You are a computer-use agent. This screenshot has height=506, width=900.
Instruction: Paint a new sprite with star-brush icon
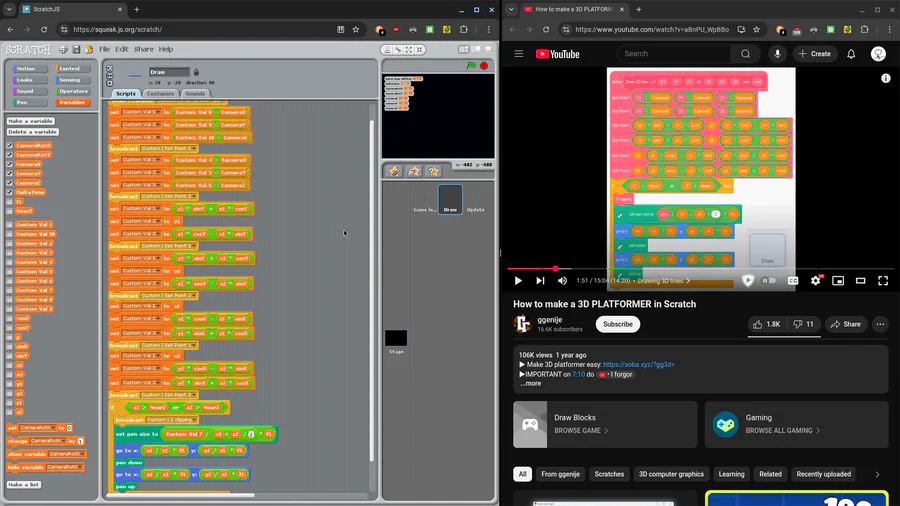(x=394, y=172)
